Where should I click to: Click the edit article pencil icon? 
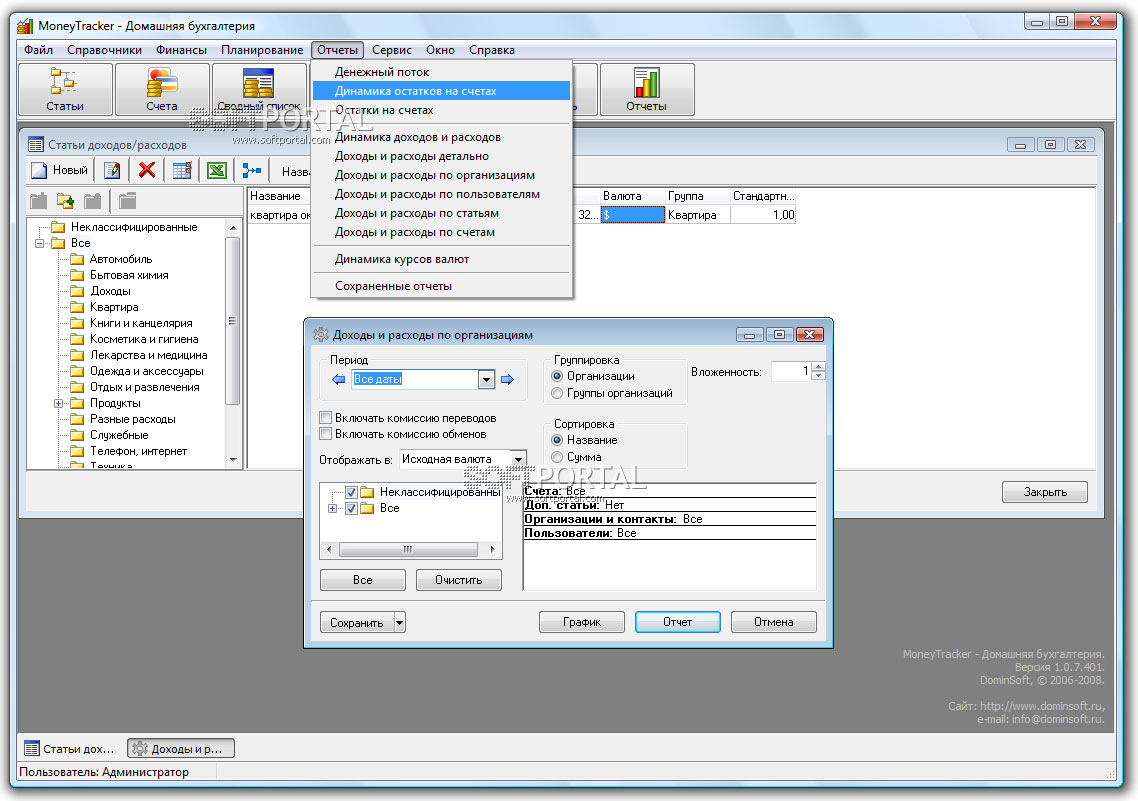112,171
